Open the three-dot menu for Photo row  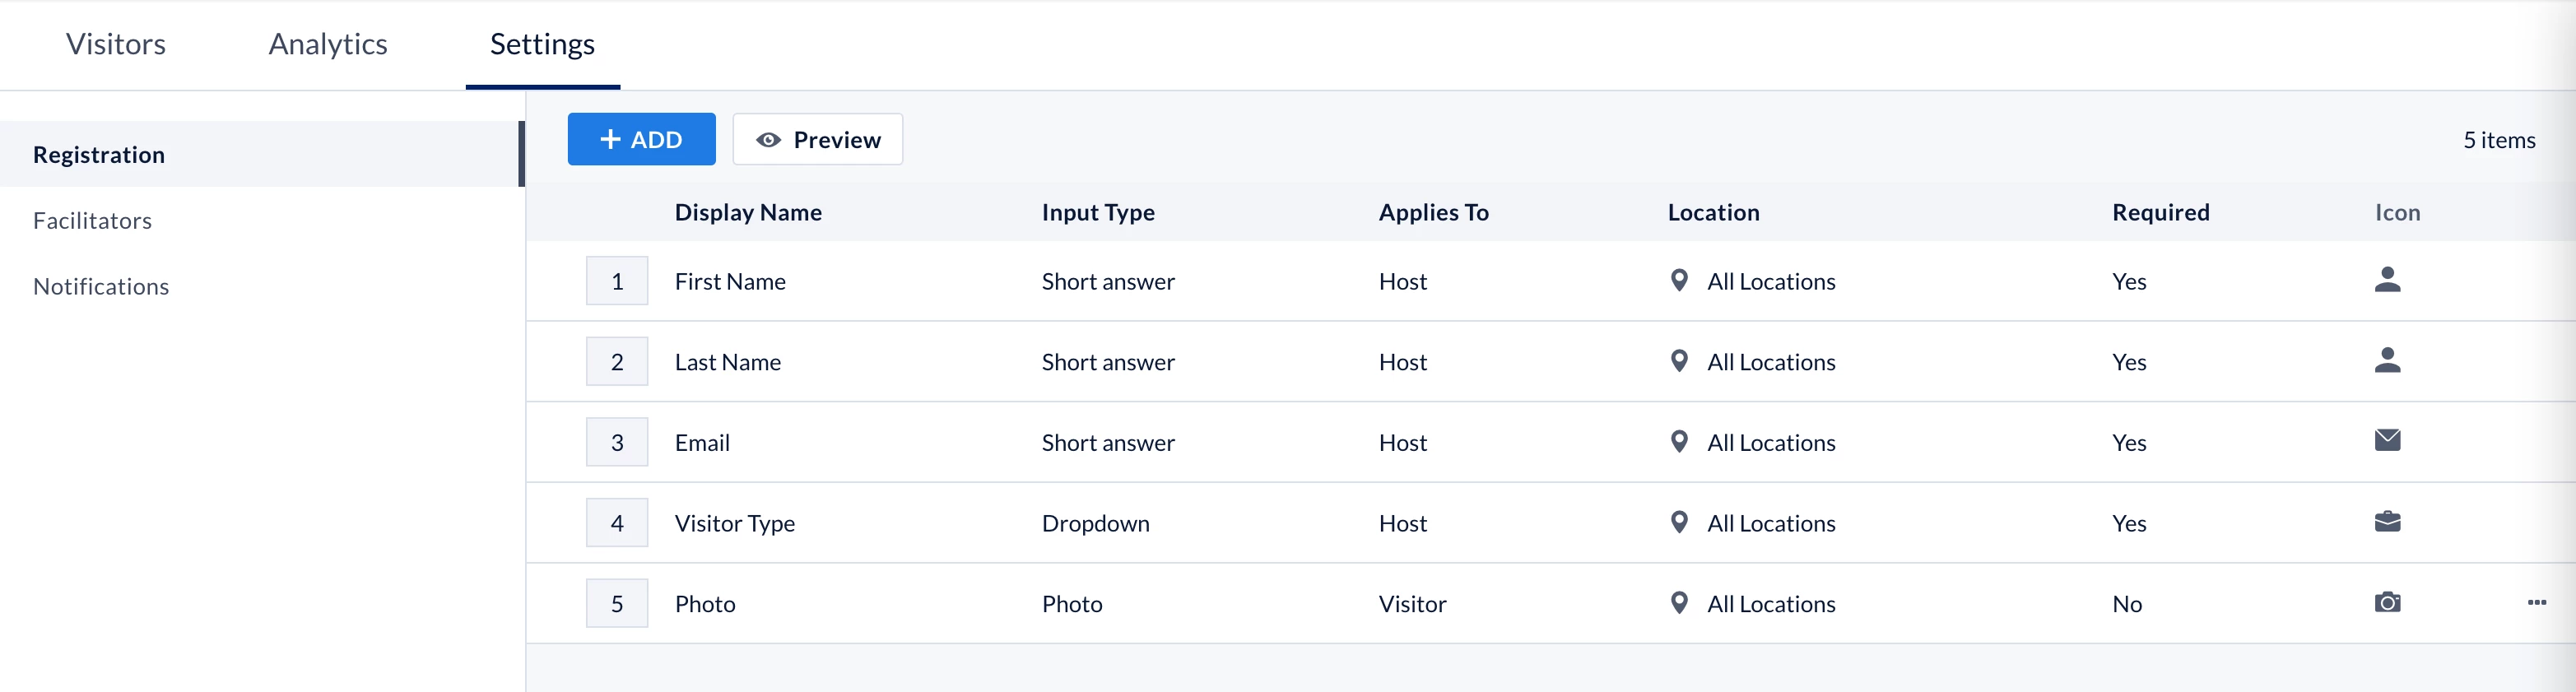2536,603
